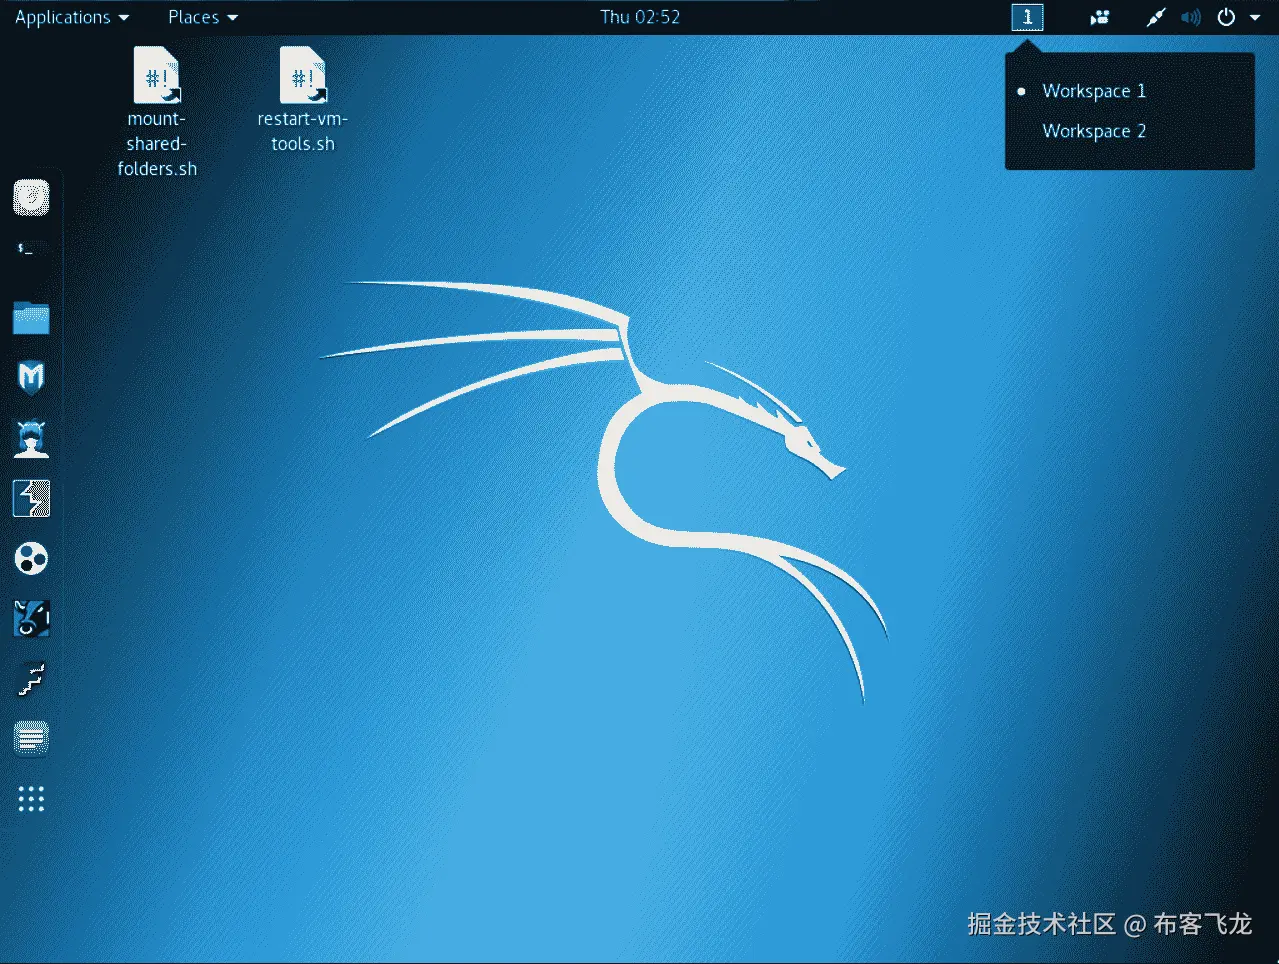Expand the system menu arrow
This screenshot has width=1279, height=964.
pos(1255,17)
